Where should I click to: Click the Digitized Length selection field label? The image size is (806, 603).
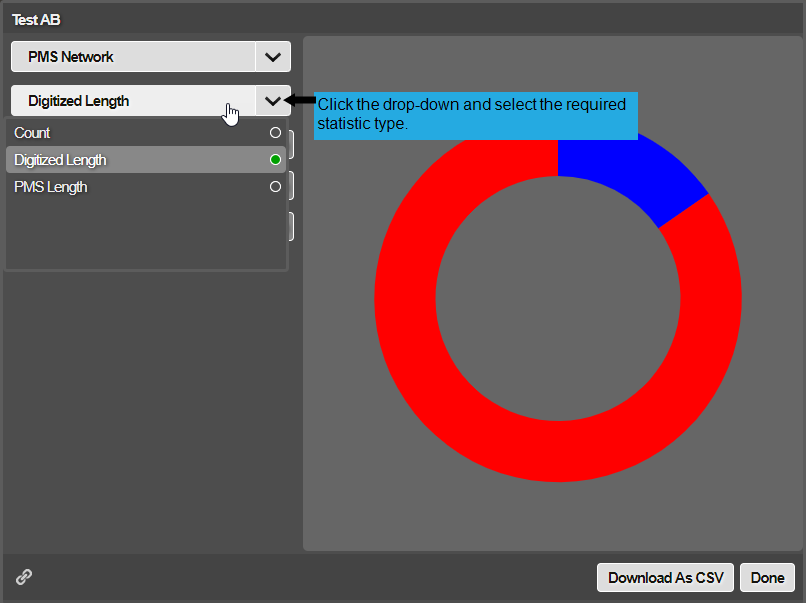click(79, 101)
